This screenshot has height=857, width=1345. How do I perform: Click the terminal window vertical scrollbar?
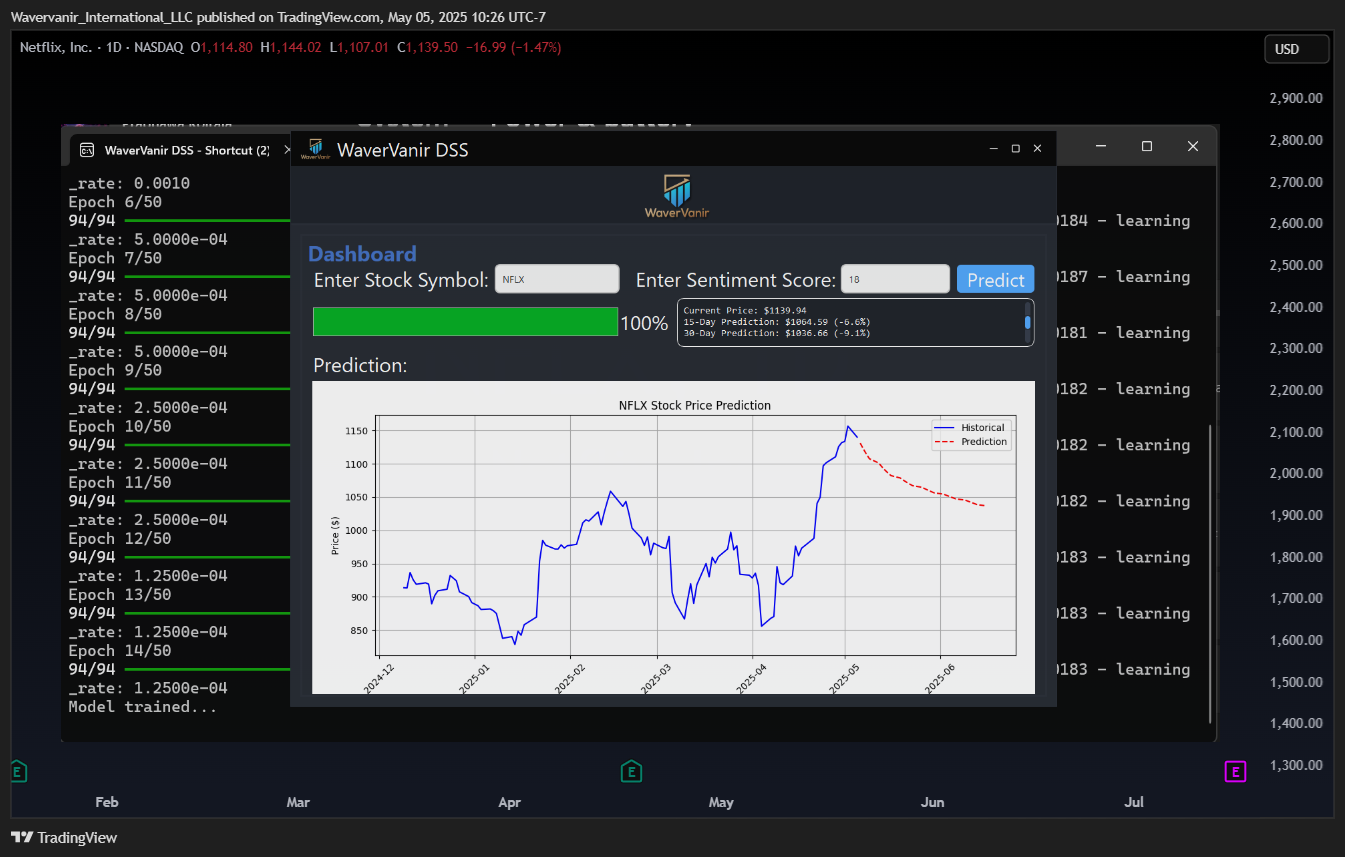pyautogui.click(x=1211, y=573)
